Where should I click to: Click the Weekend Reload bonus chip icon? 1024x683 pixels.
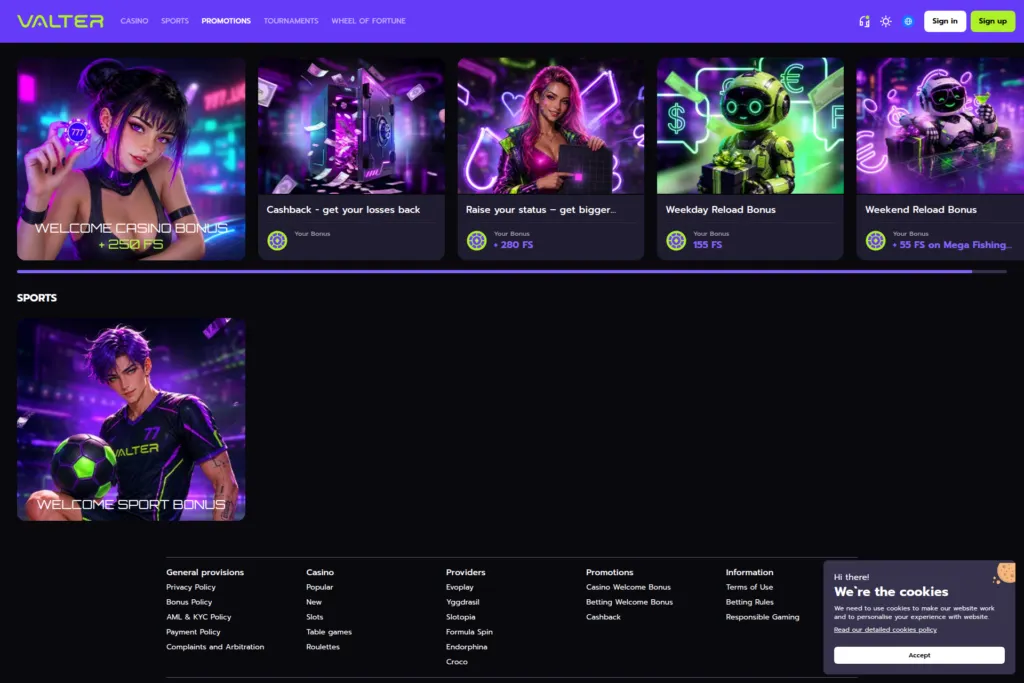click(875, 240)
